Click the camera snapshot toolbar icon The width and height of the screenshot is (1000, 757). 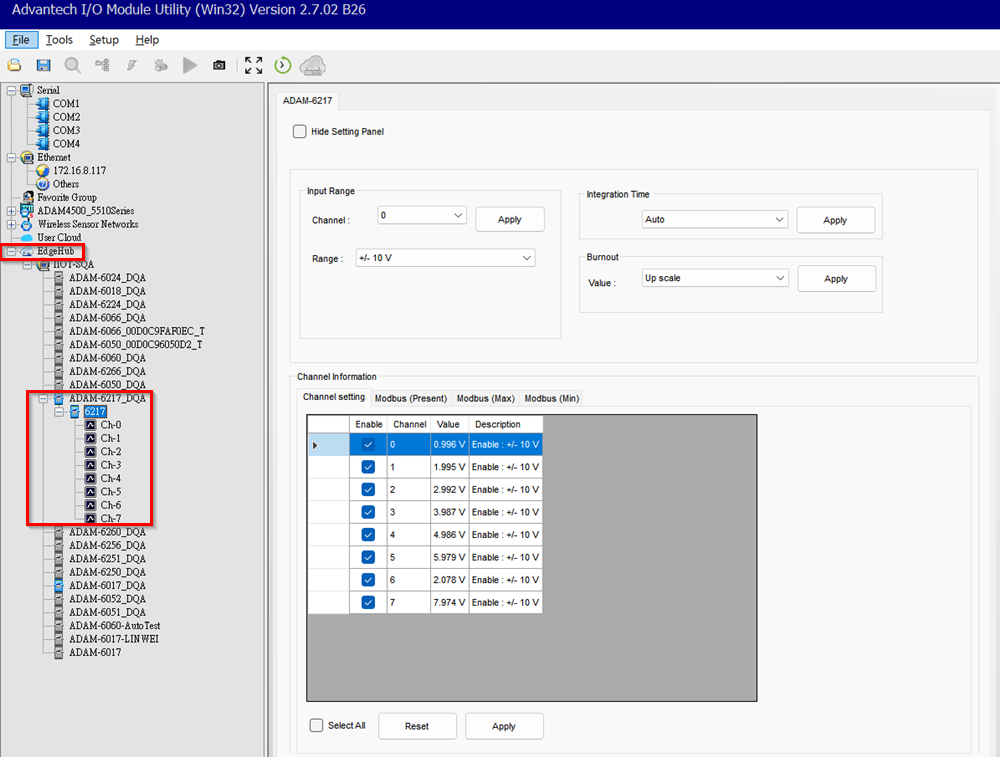coord(219,65)
